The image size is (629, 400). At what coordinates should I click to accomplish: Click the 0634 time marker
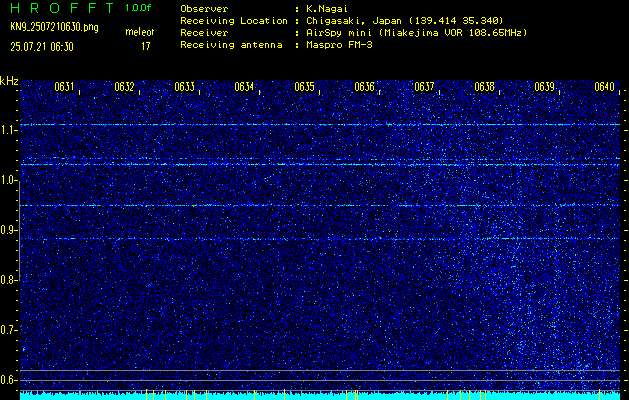pyautogui.click(x=244, y=87)
